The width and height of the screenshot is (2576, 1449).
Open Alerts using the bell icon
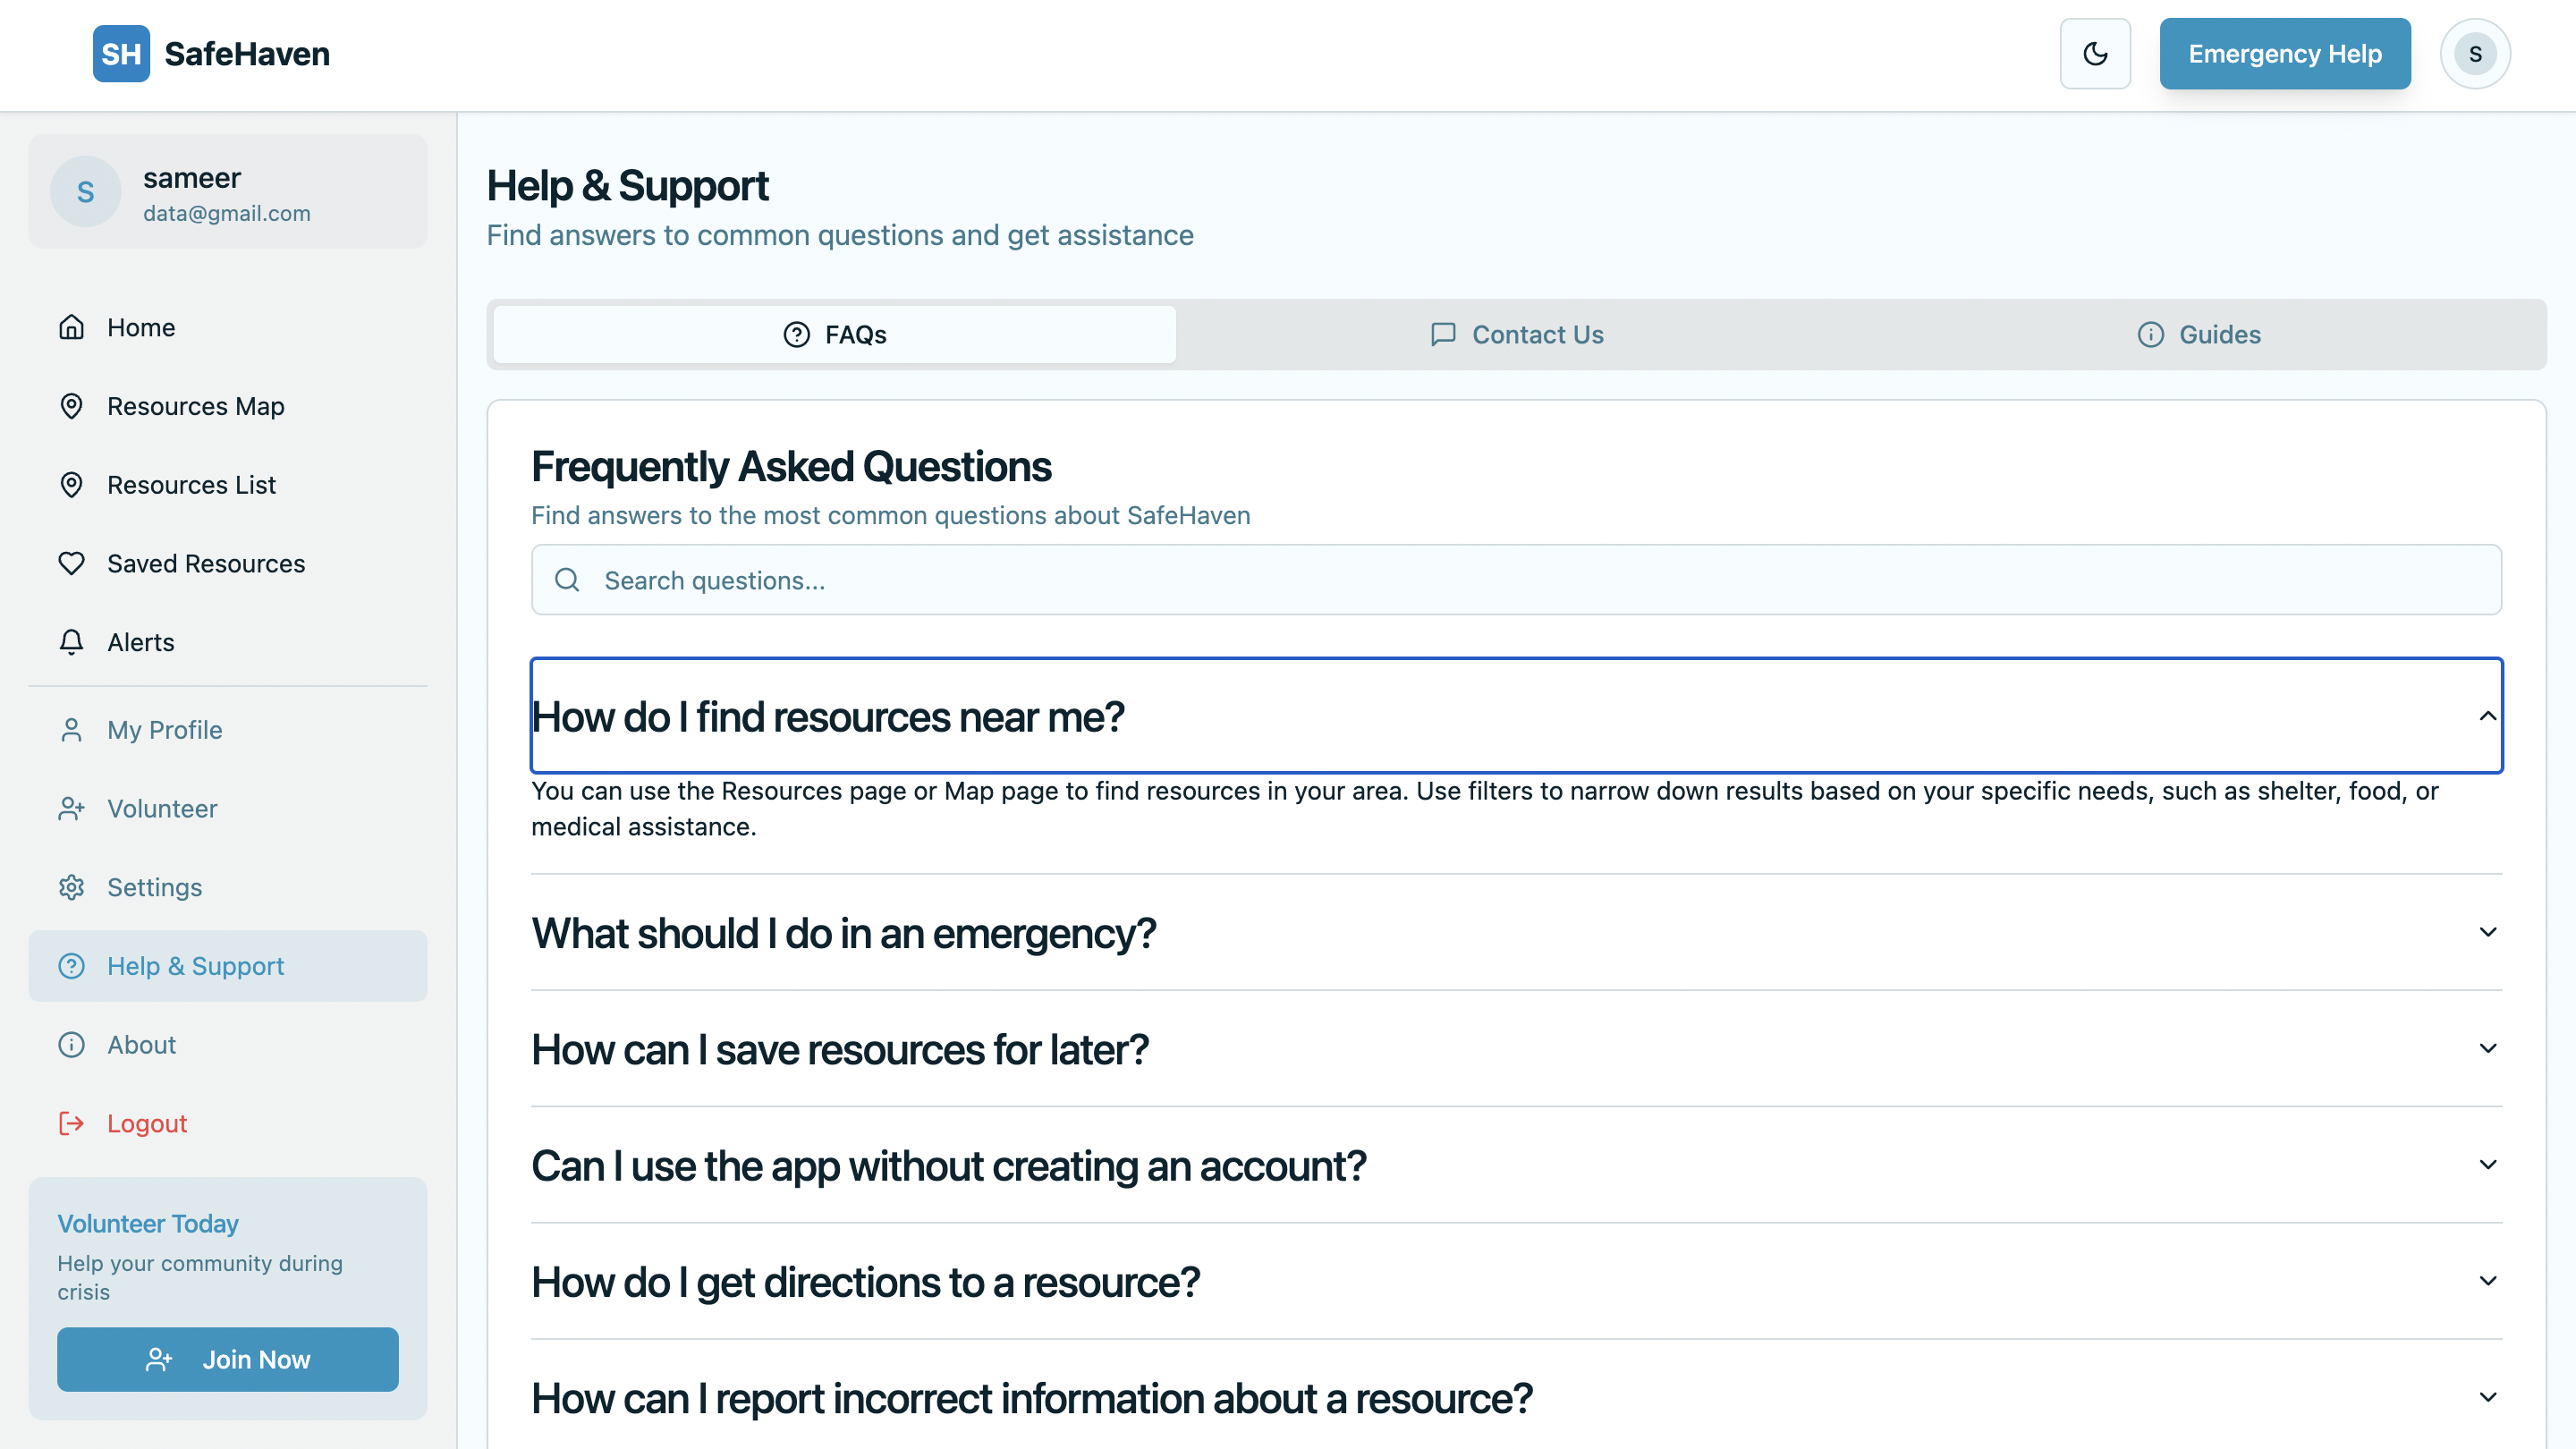[x=71, y=642]
